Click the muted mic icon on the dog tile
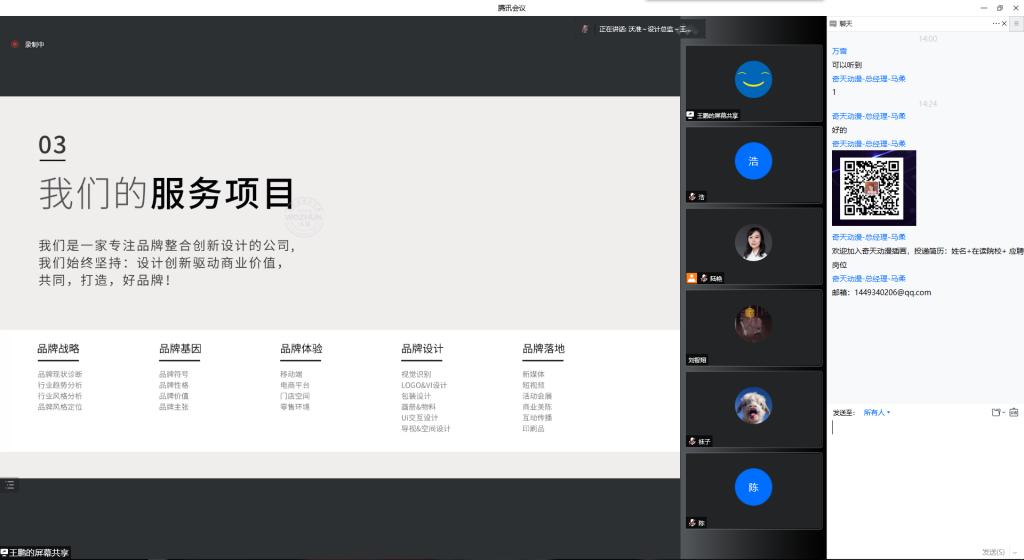Viewport: 1024px width, 560px height. 692,441
